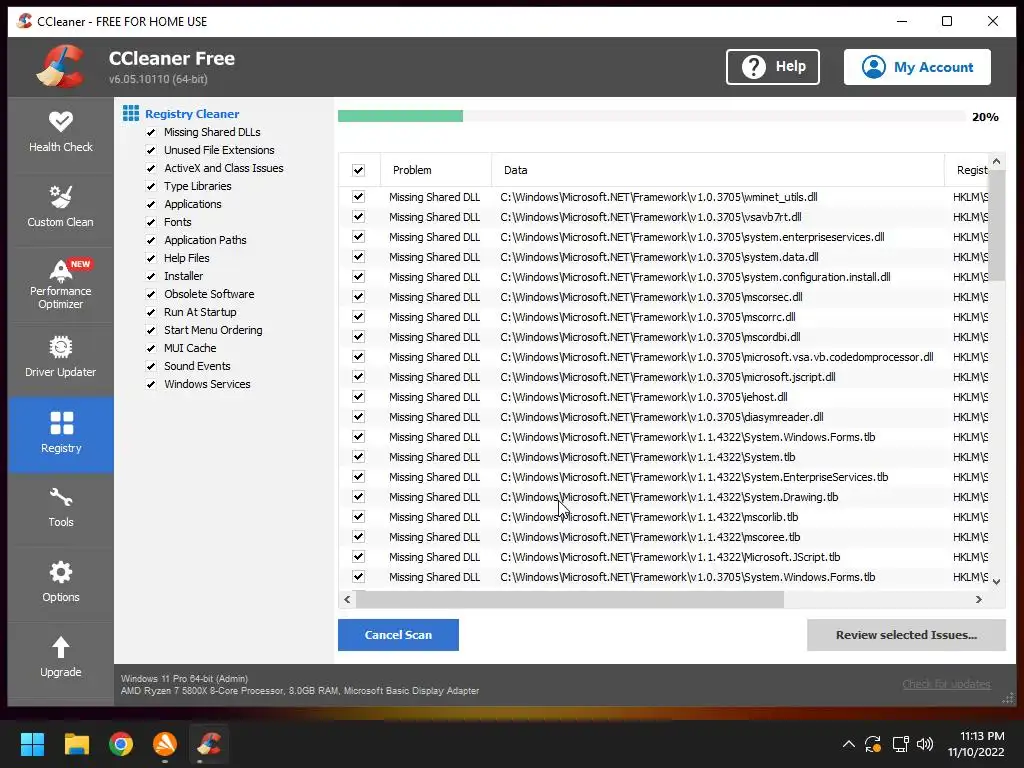Viewport: 1024px width, 768px height.
Task: Sort by the Data column header
Action: point(718,170)
